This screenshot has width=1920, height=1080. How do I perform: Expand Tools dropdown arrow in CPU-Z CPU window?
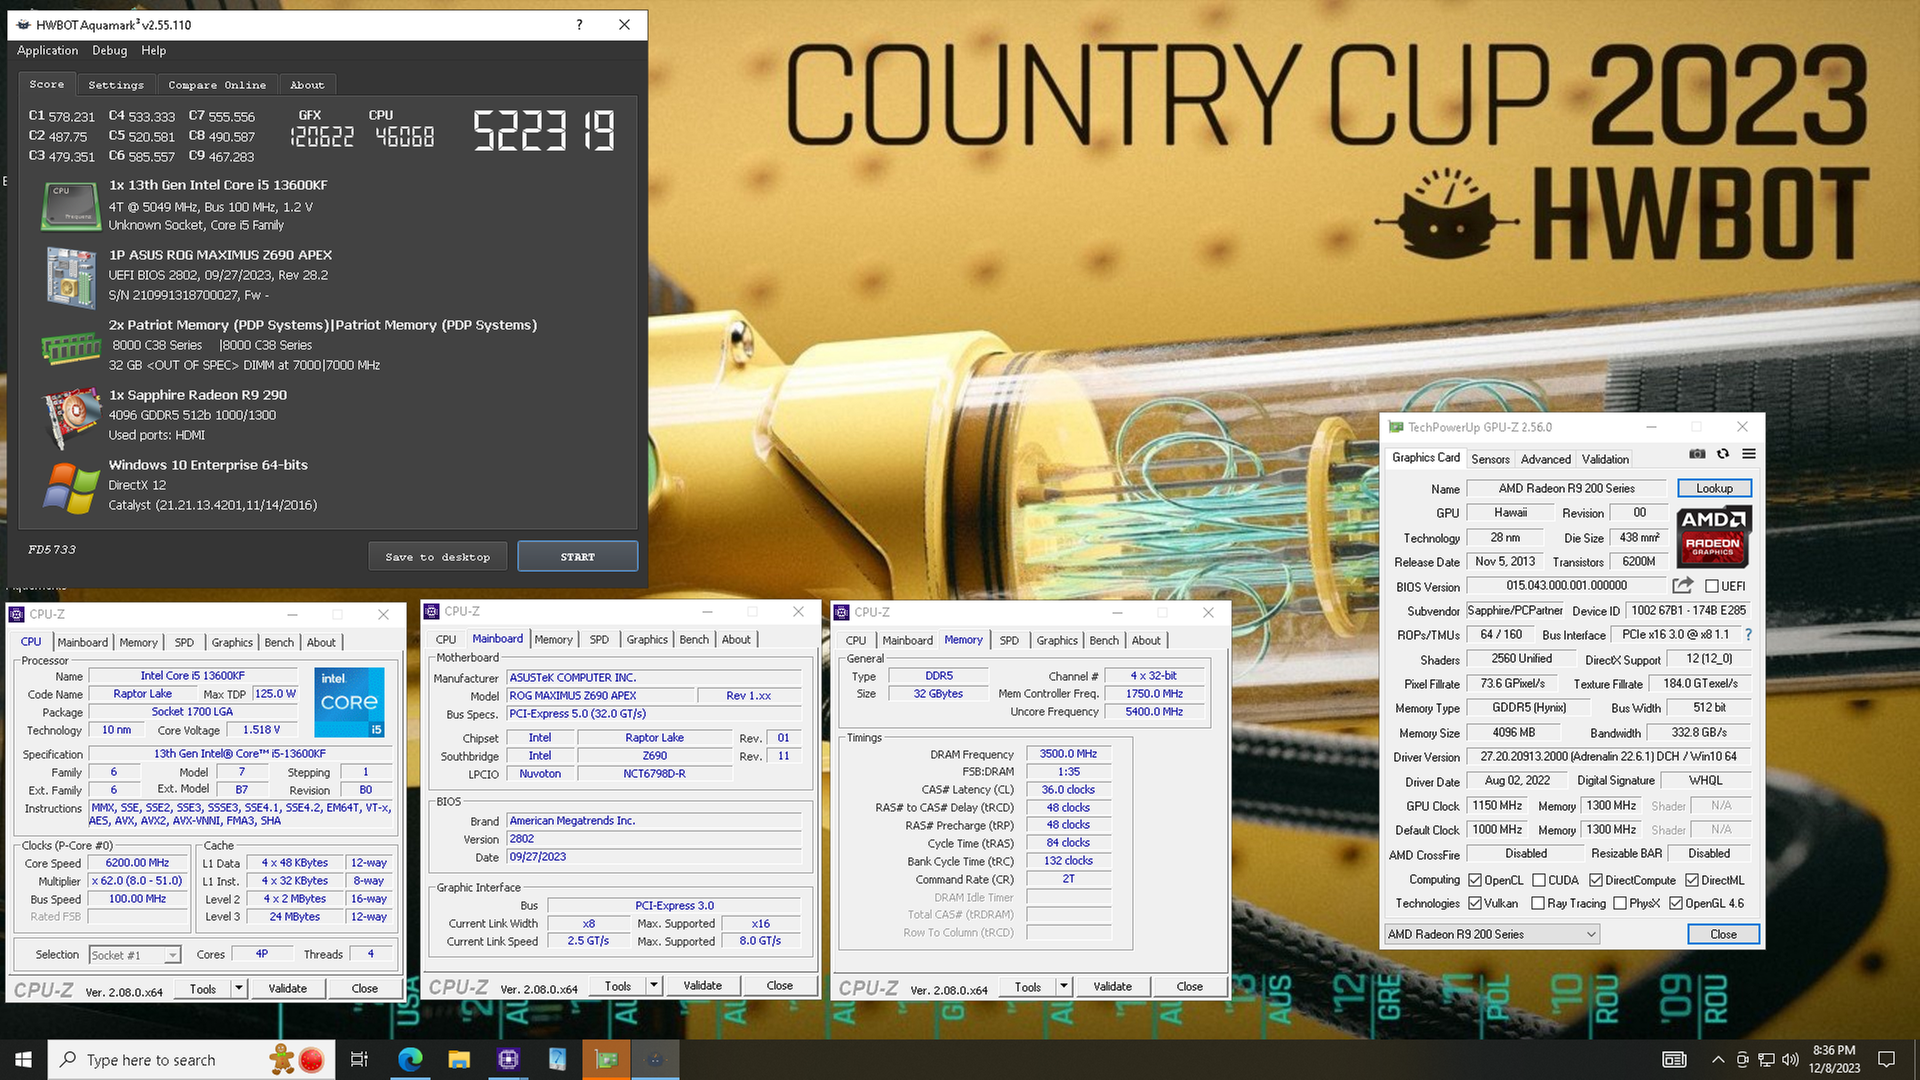pos(239,988)
